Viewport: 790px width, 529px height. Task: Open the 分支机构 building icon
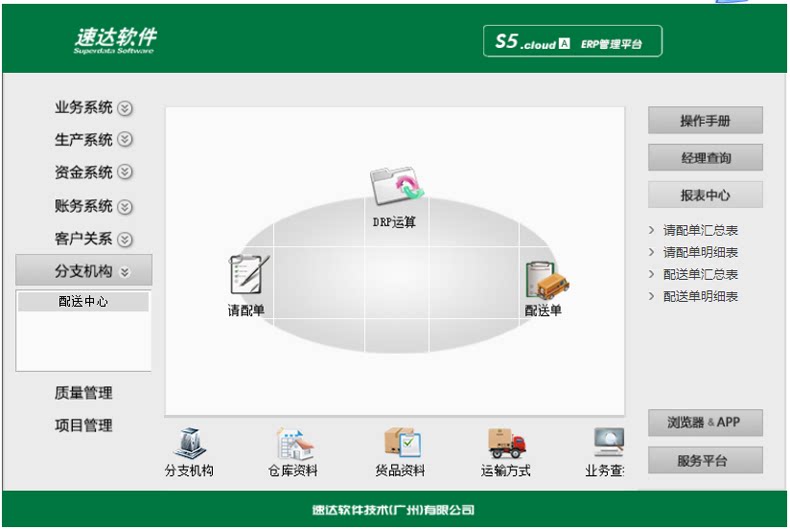tap(190, 443)
